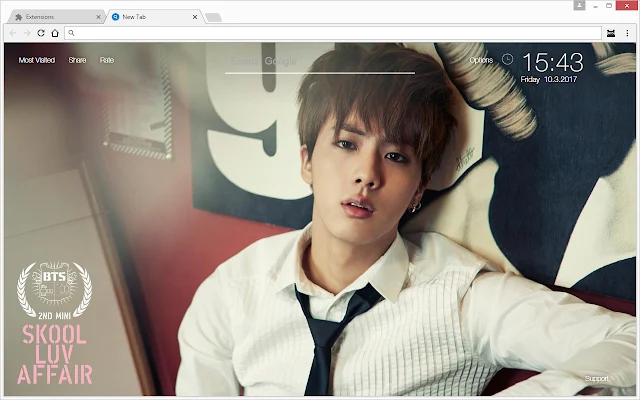Image resolution: width=640 pixels, height=400 pixels.
Task: Close the New Tab tab
Action: [195, 17]
